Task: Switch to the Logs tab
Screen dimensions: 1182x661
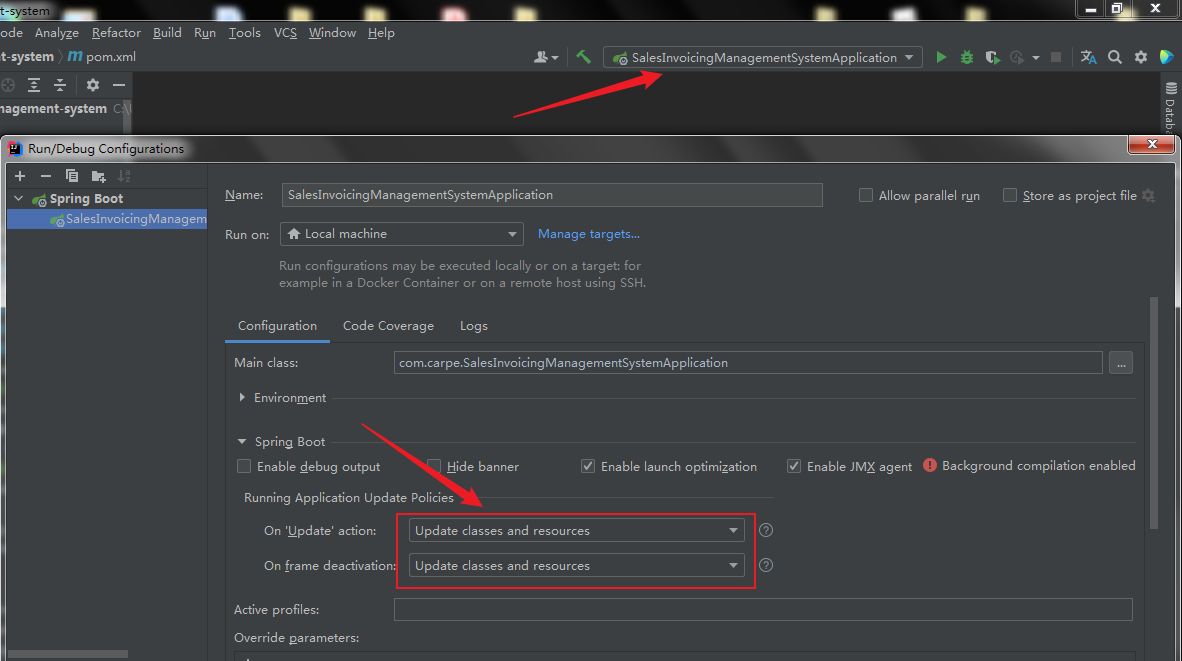Action: click(x=473, y=326)
